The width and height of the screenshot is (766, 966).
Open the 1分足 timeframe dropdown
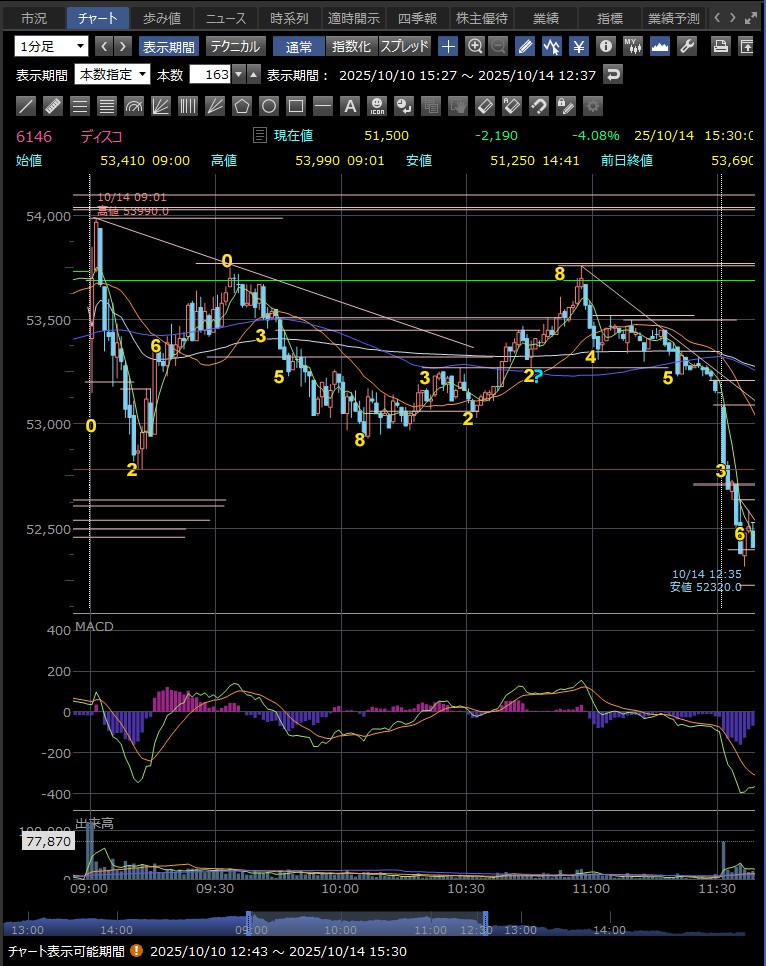click(x=51, y=46)
